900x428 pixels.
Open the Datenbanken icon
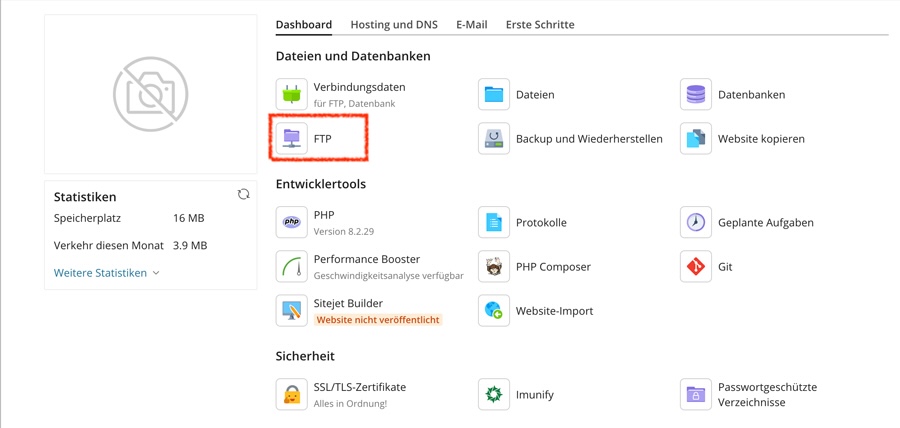(x=696, y=94)
